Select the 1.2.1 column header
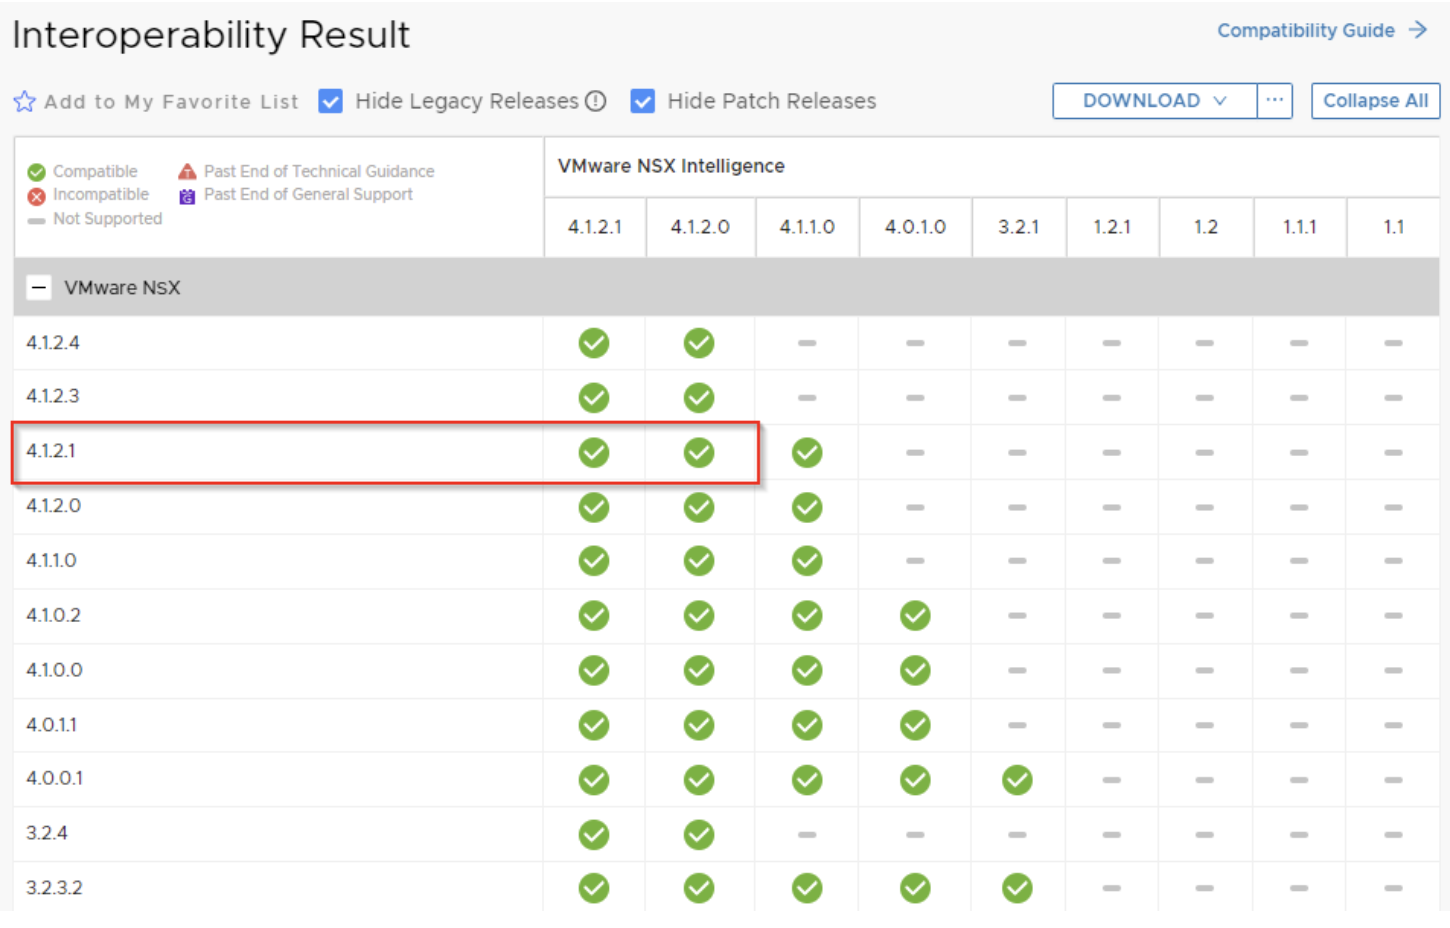Image resolution: width=1450 pixels, height=928 pixels. (1112, 227)
